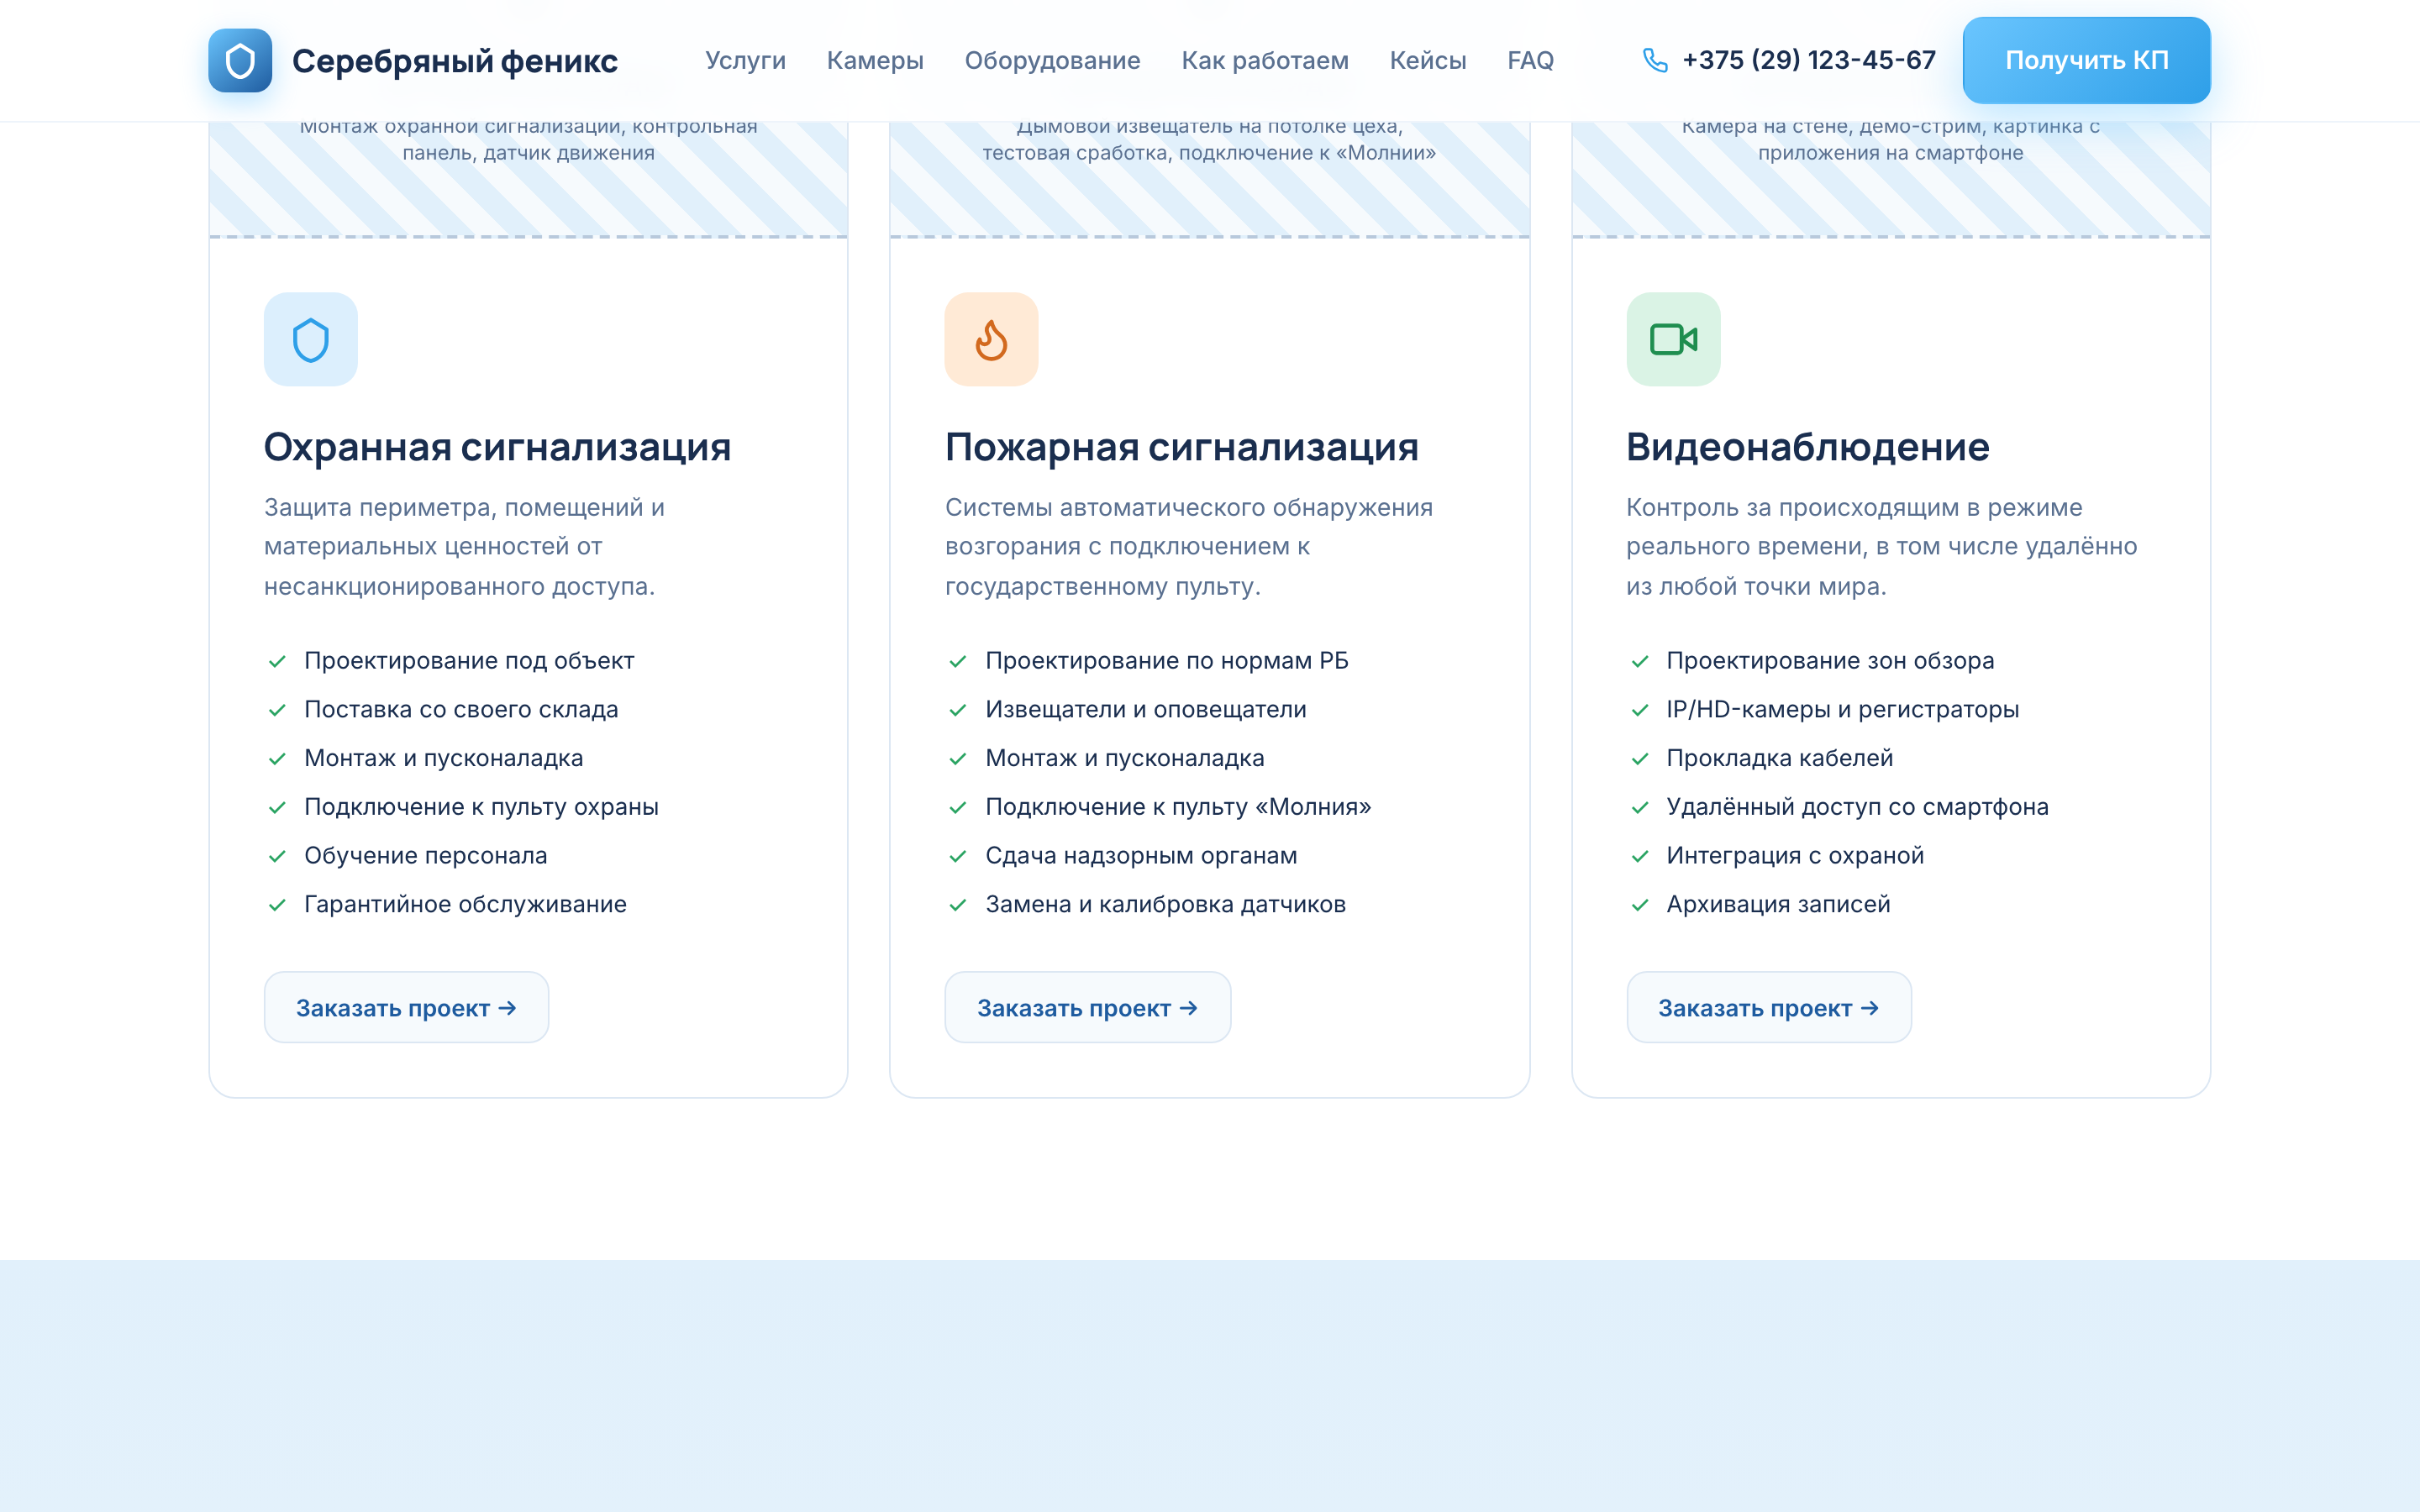Click the checkmark beside IP/HD-камеры и регистраторы

tap(1640, 710)
